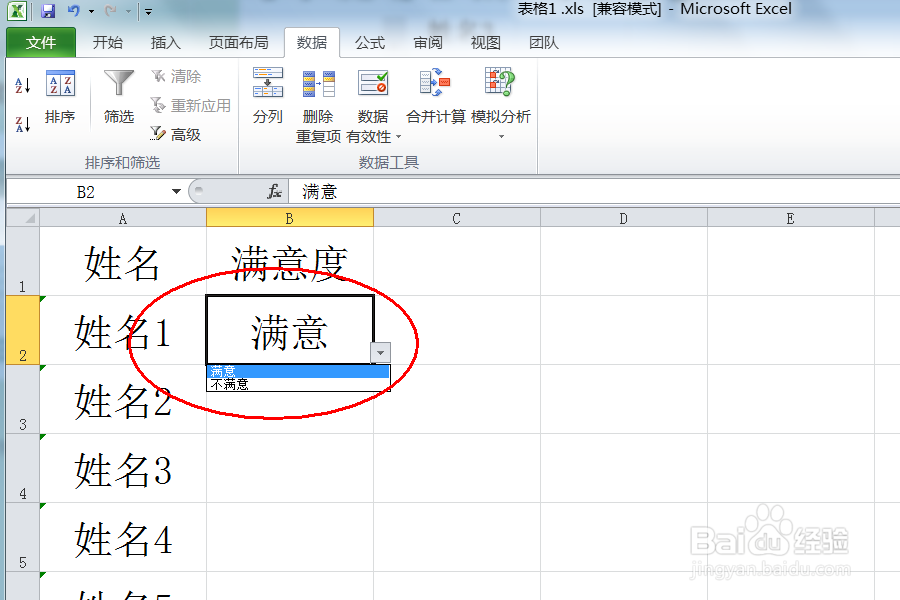Screen dimensions: 900x600
Task: Open the cell's data validation dropdown arrow
Action: click(x=380, y=353)
